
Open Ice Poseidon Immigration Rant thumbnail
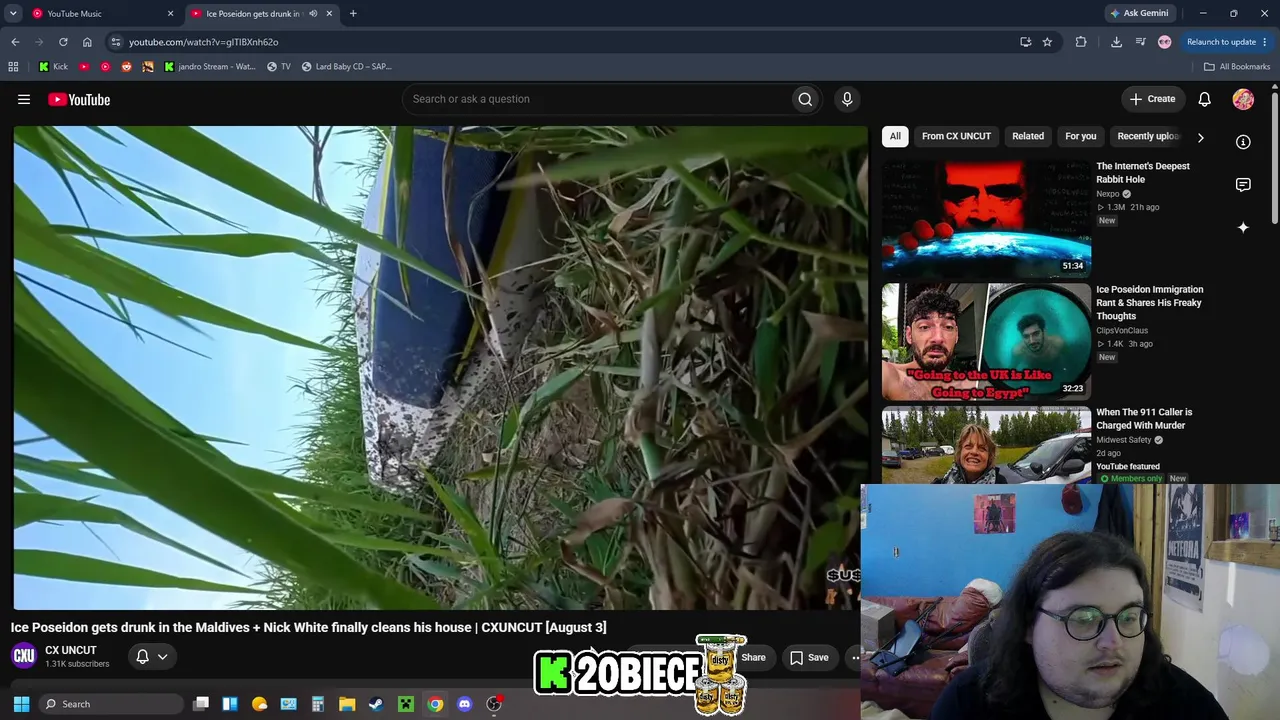[986, 341]
